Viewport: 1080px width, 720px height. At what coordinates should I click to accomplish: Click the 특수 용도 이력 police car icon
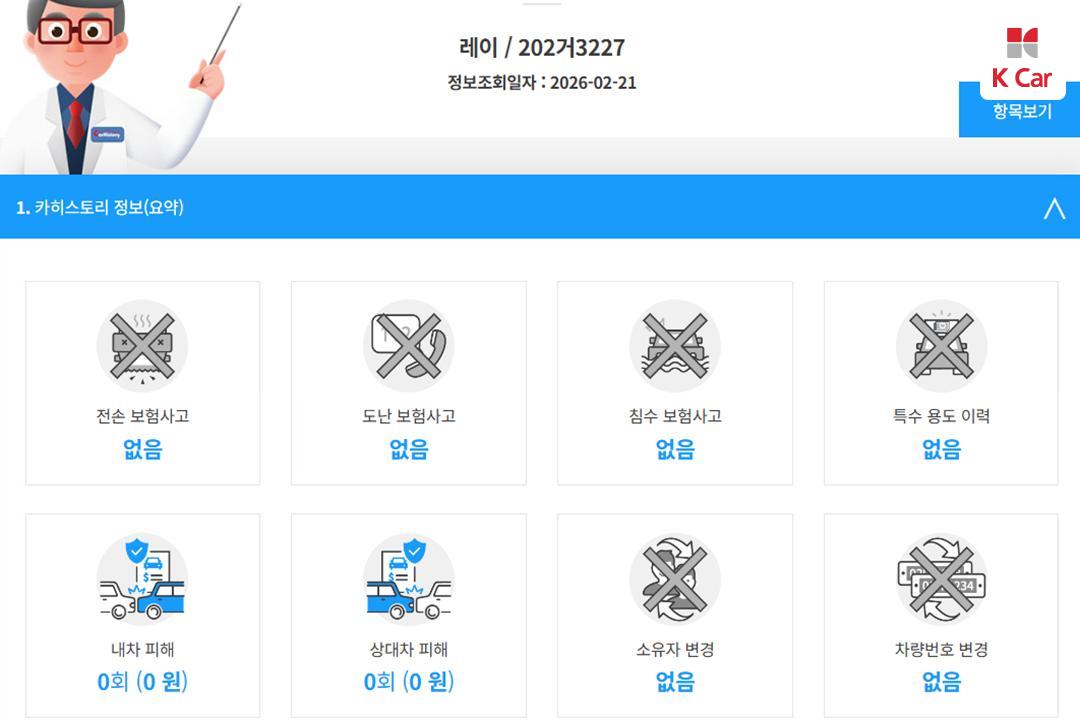942,346
